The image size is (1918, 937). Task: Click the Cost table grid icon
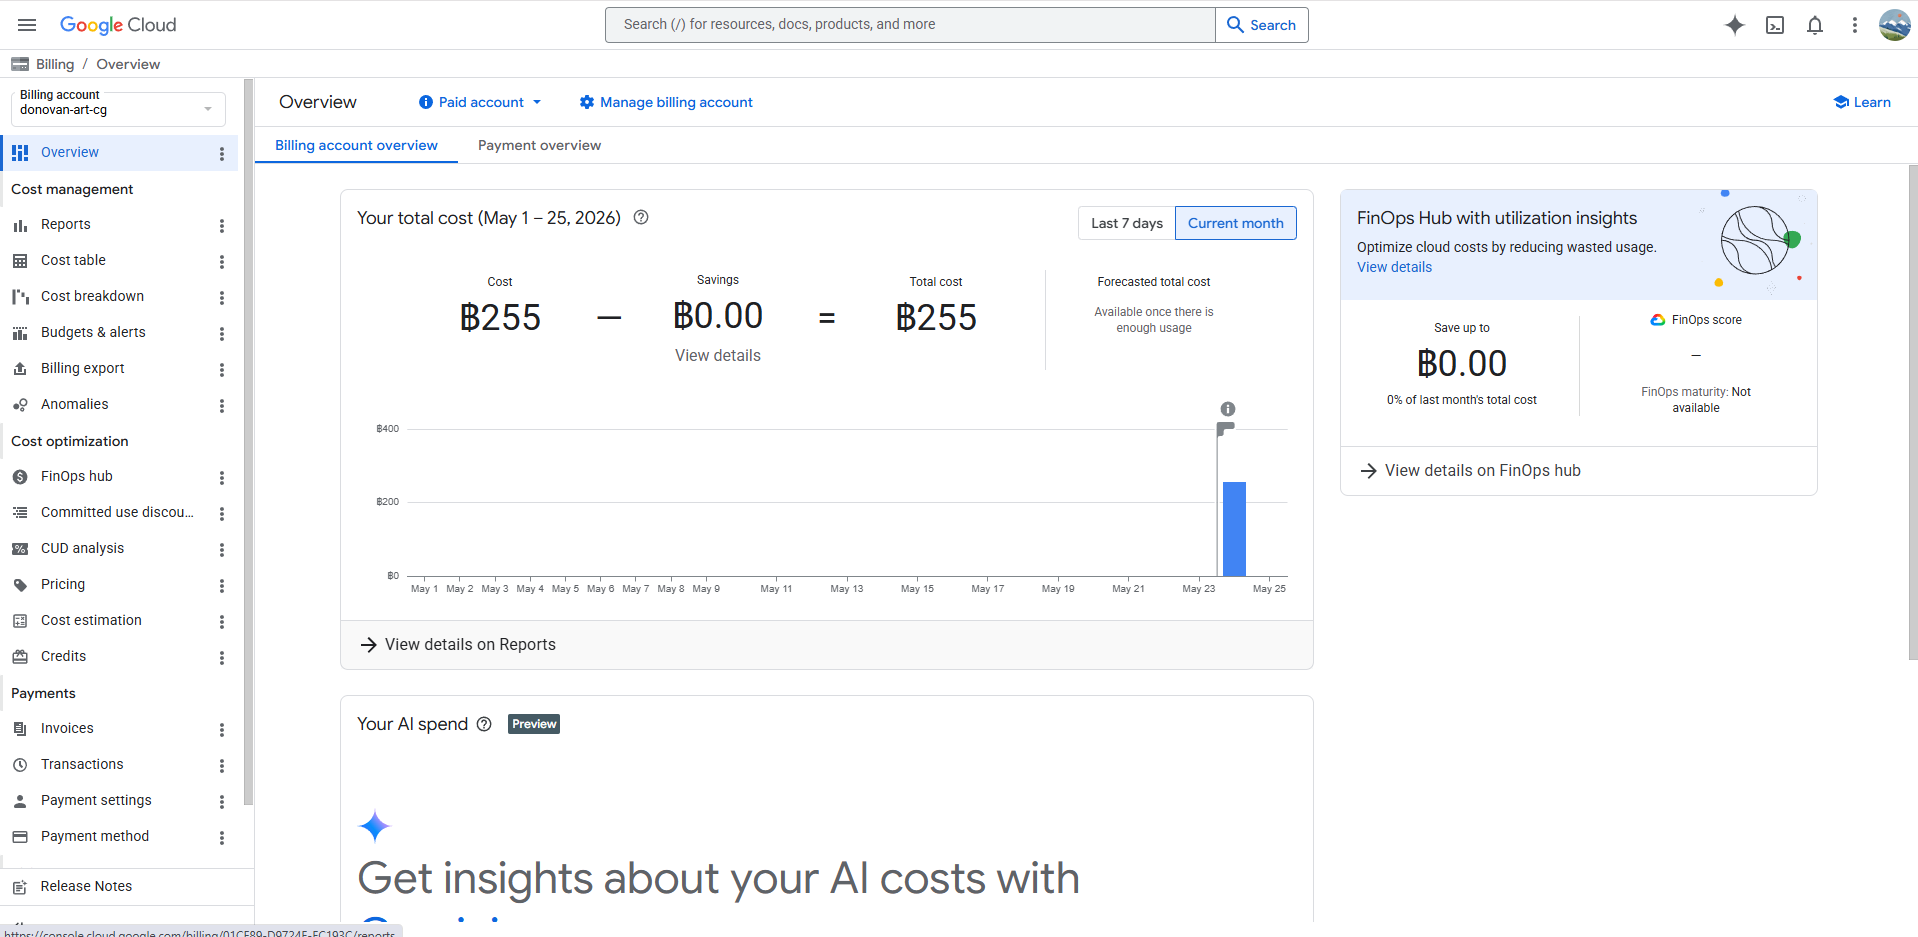point(20,261)
